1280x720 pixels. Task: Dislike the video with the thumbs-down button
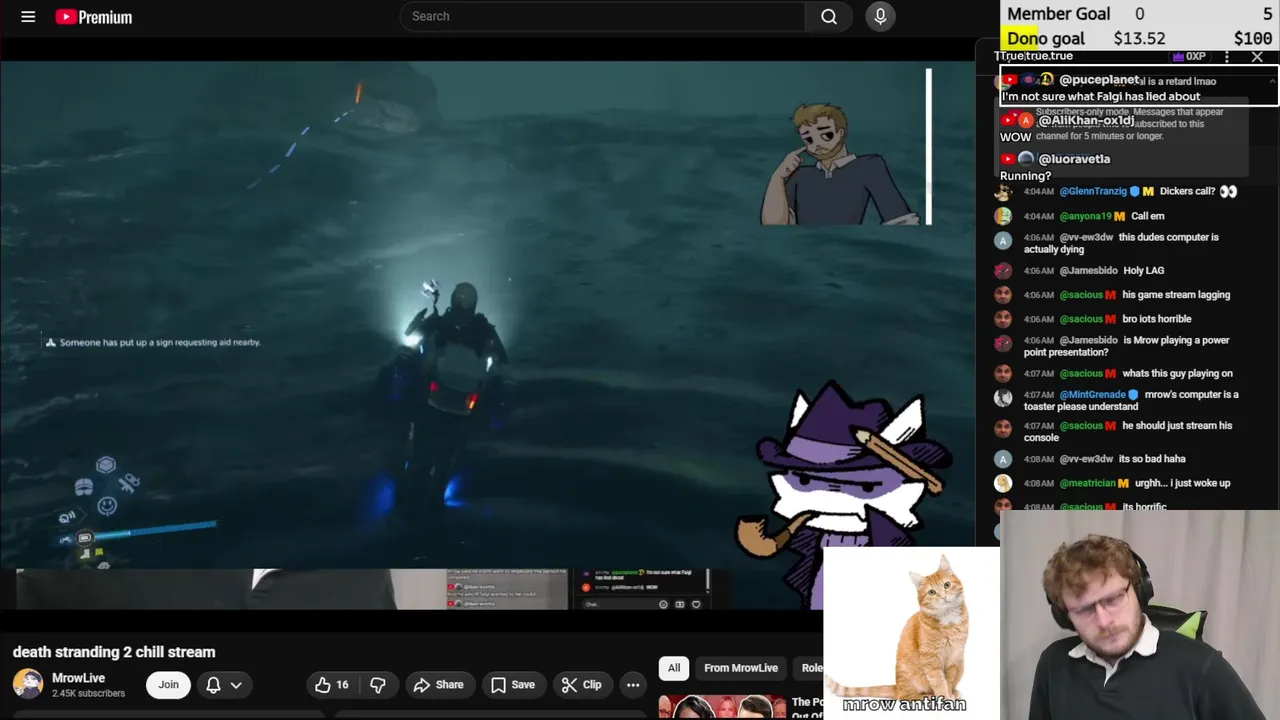378,685
